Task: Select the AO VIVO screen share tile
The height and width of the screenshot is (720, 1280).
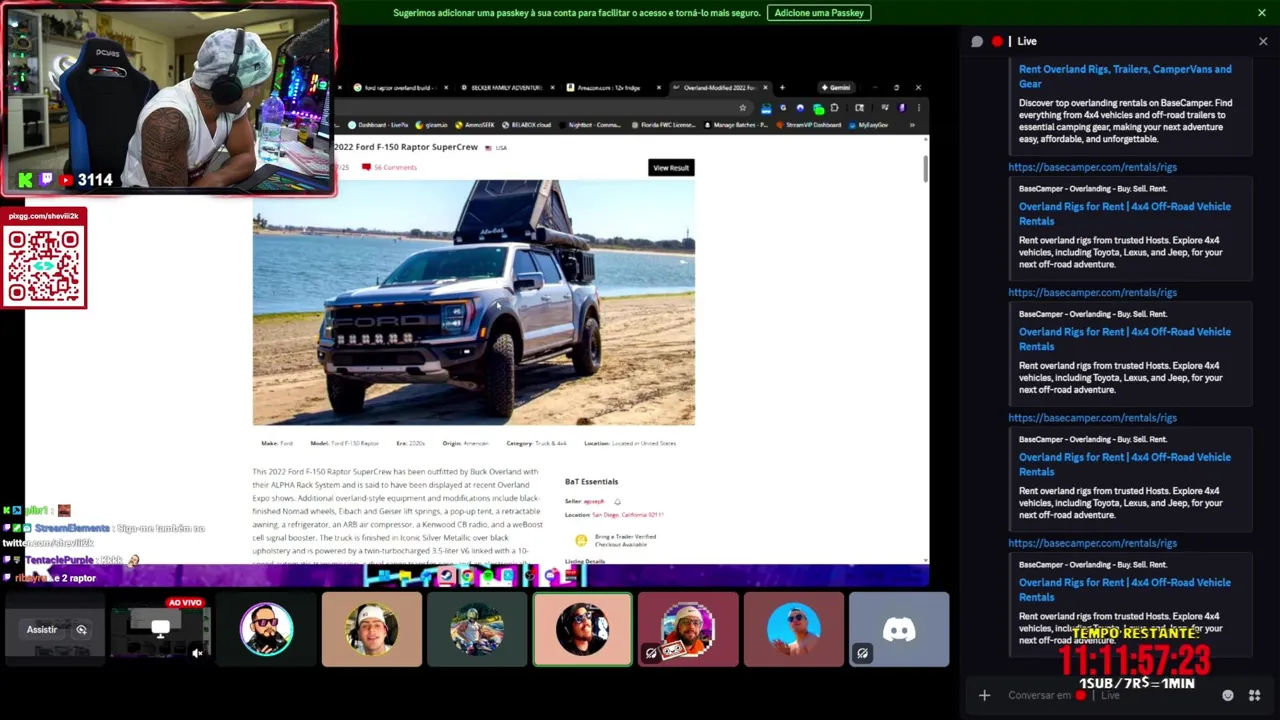Action: [160, 629]
